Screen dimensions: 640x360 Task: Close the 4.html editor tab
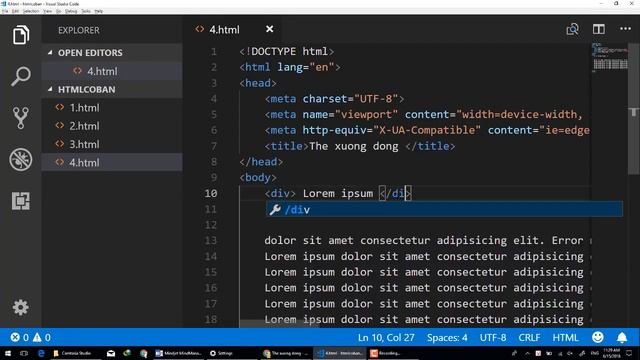pos(269,29)
